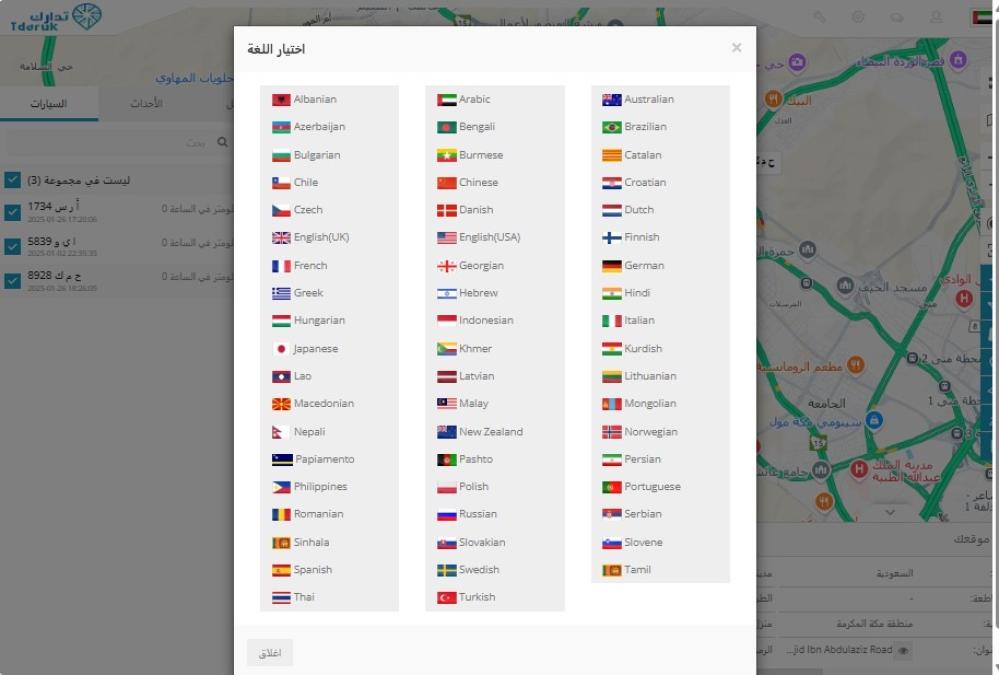999x675 pixels.
Task: Collapse bottom panel with down chevron
Action: [890, 512]
